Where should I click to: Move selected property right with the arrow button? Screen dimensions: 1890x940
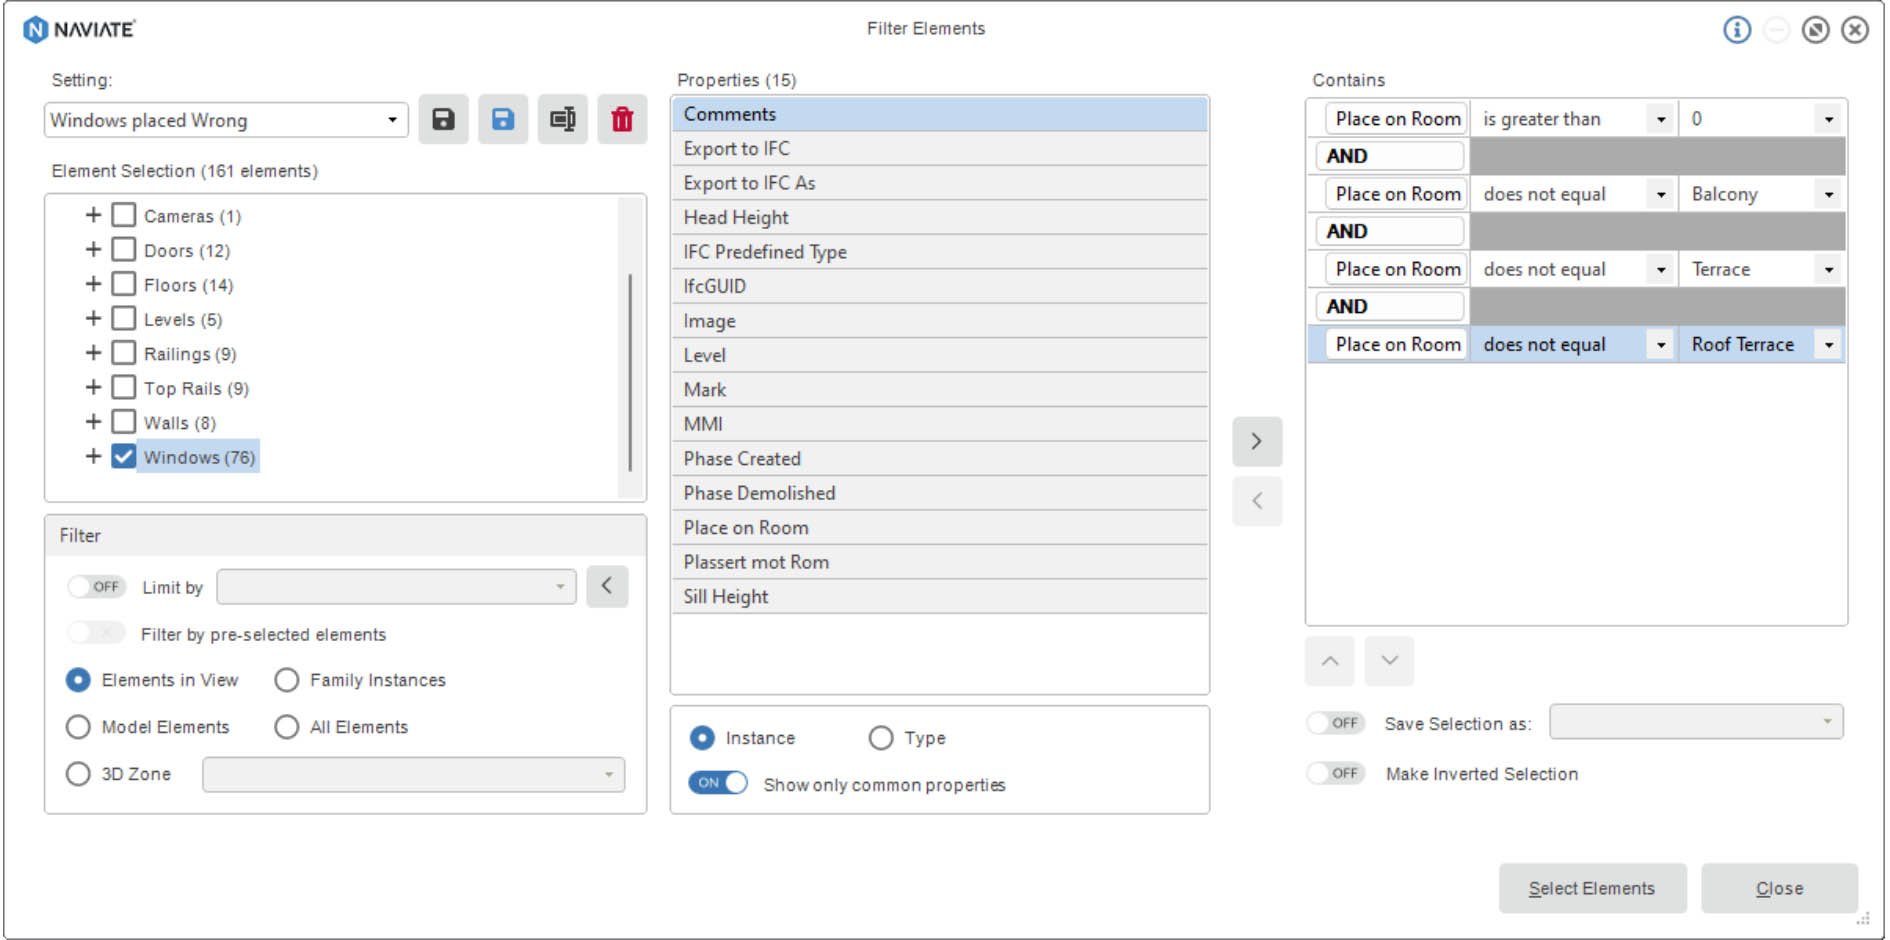pyautogui.click(x=1257, y=440)
